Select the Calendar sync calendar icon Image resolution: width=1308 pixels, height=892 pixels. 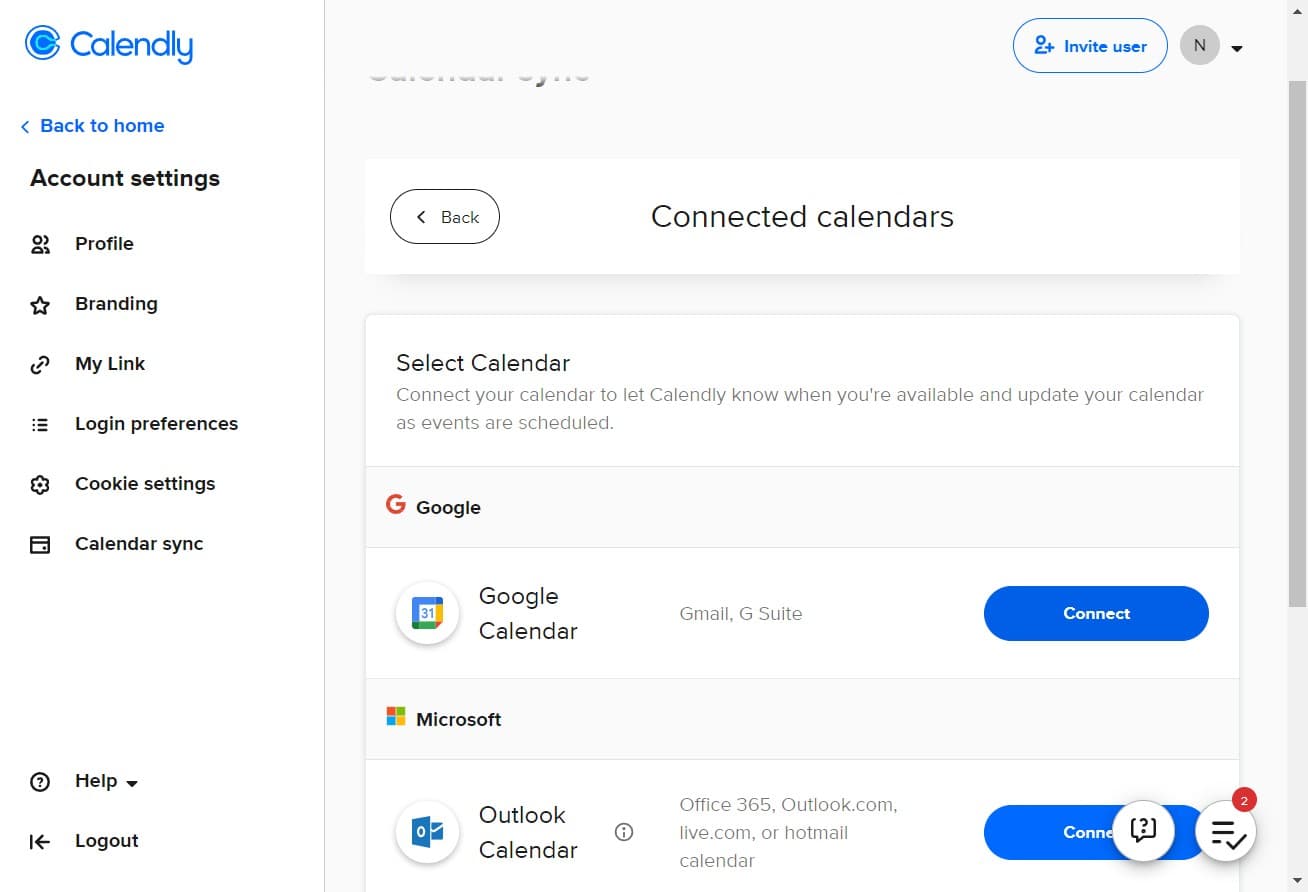click(x=40, y=543)
